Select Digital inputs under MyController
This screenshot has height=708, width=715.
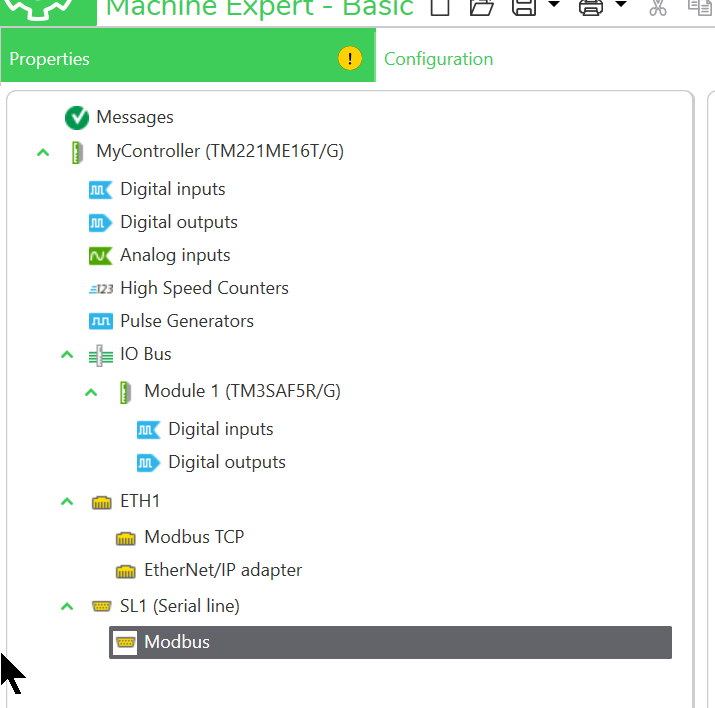point(173,190)
